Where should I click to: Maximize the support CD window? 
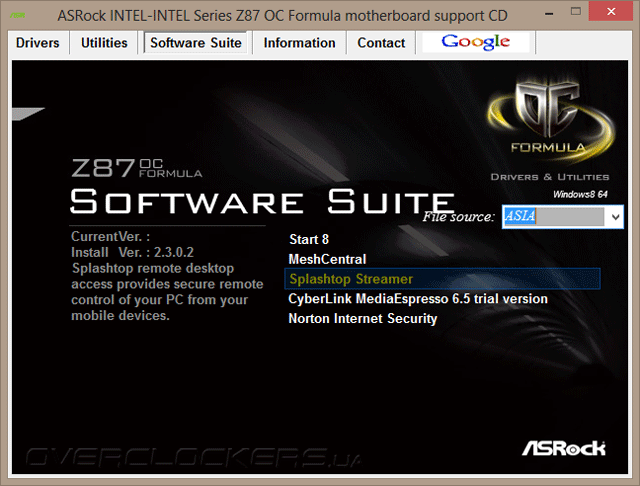[576, 11]
